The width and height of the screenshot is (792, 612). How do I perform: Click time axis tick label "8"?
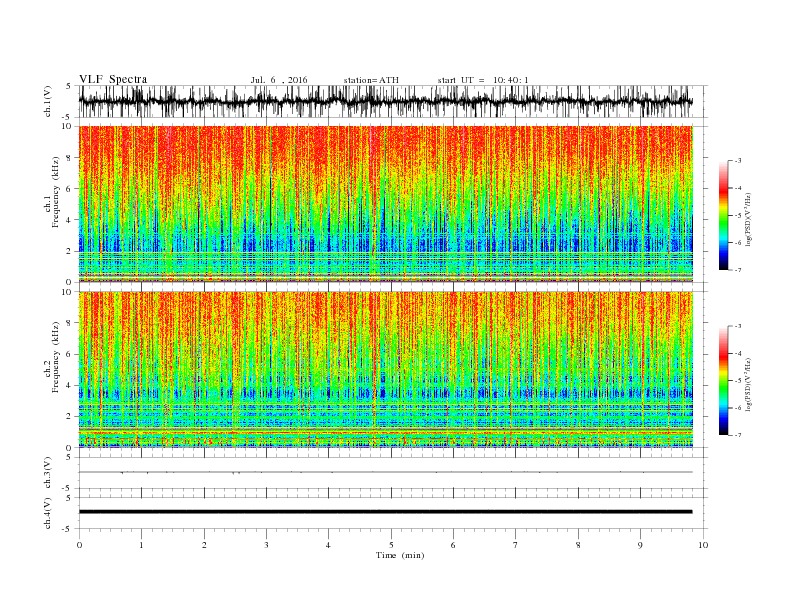(x=578, y=545)
